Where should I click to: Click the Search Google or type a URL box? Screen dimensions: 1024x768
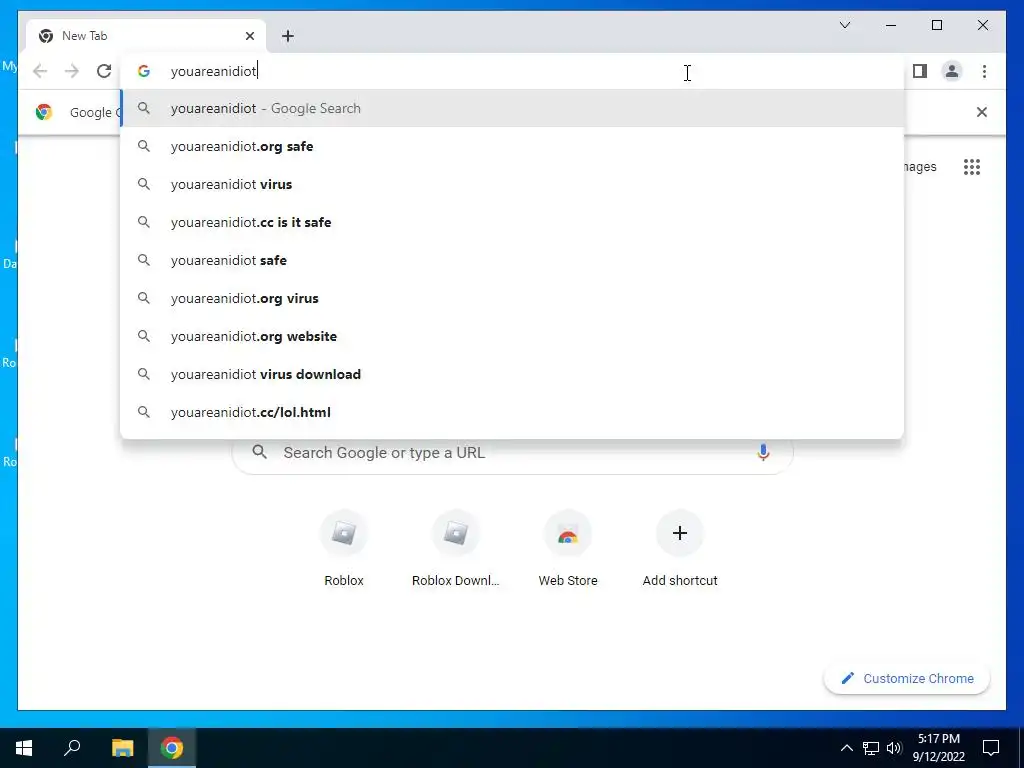click(x=513, y=452)
